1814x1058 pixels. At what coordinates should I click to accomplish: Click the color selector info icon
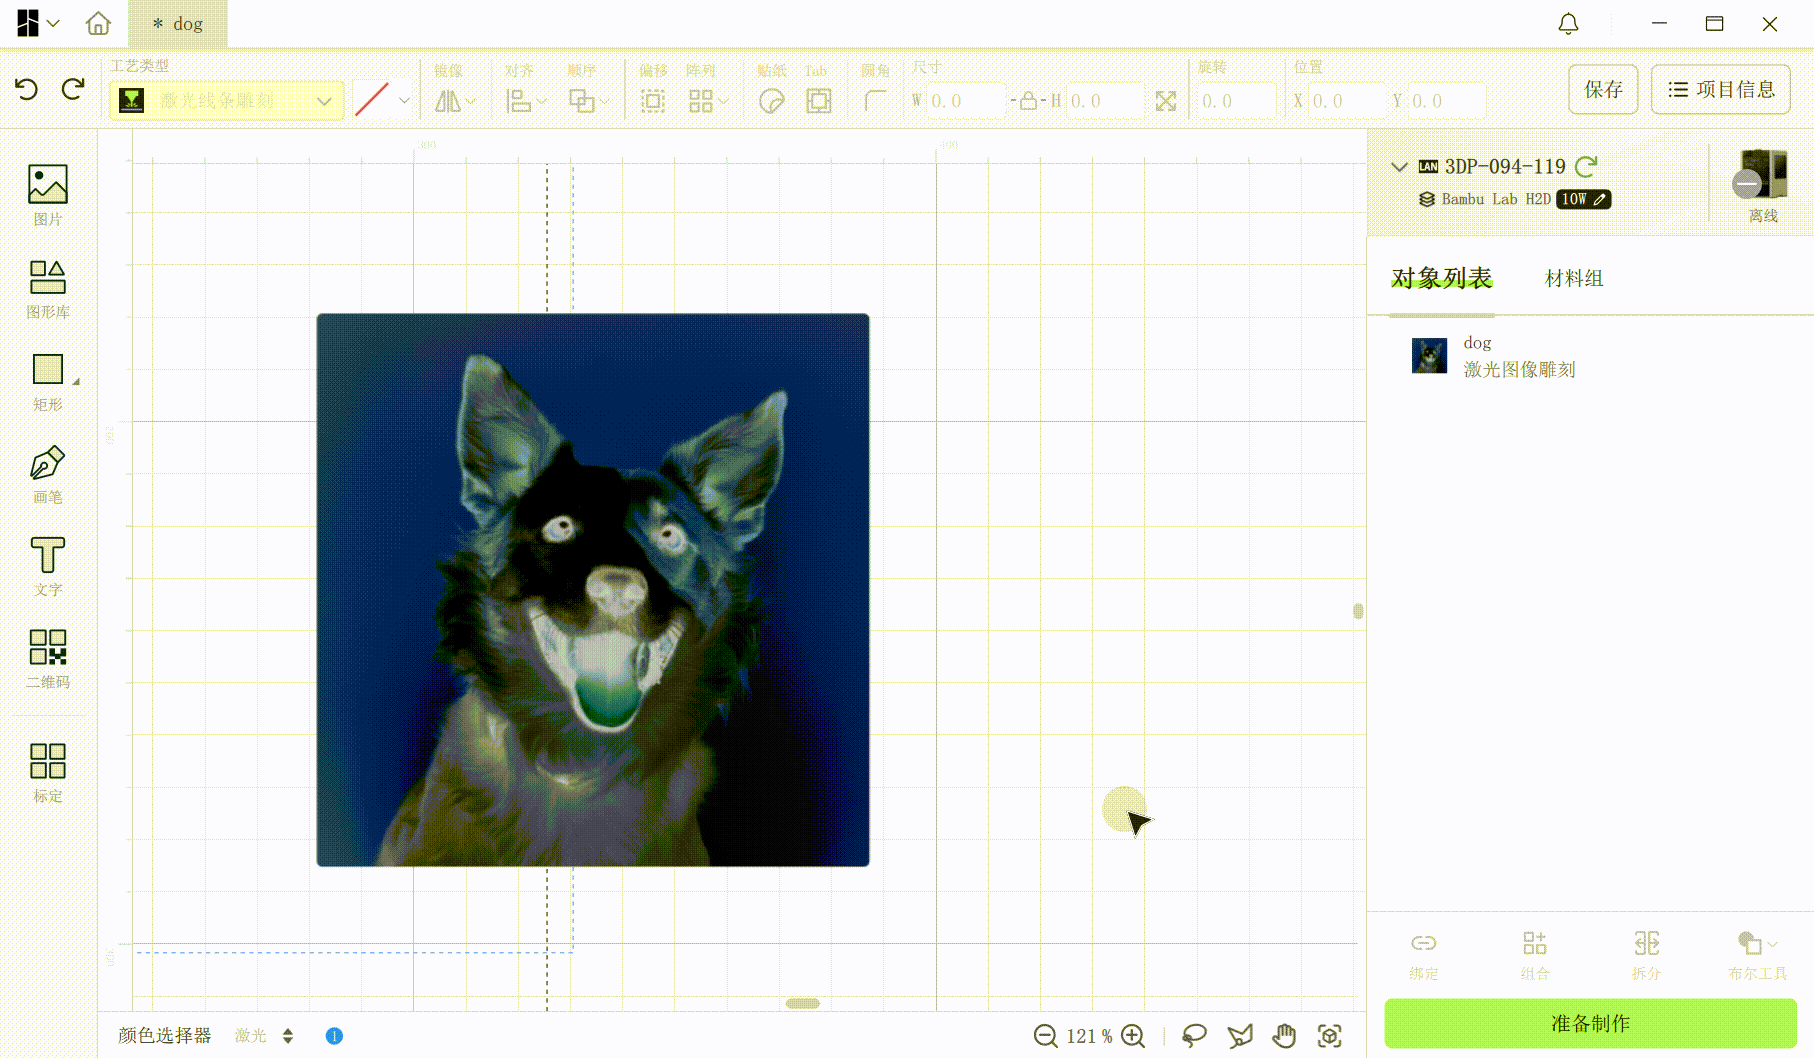click(x=334, y=1036)
